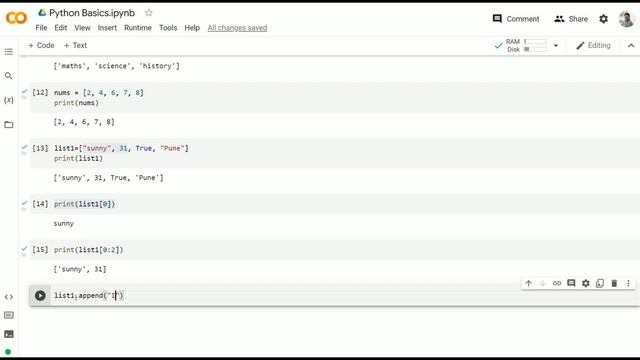The height and width of the screenshot is (360, 640).
Task: Add a new Code cell
Action: click(x=41, y=45)
